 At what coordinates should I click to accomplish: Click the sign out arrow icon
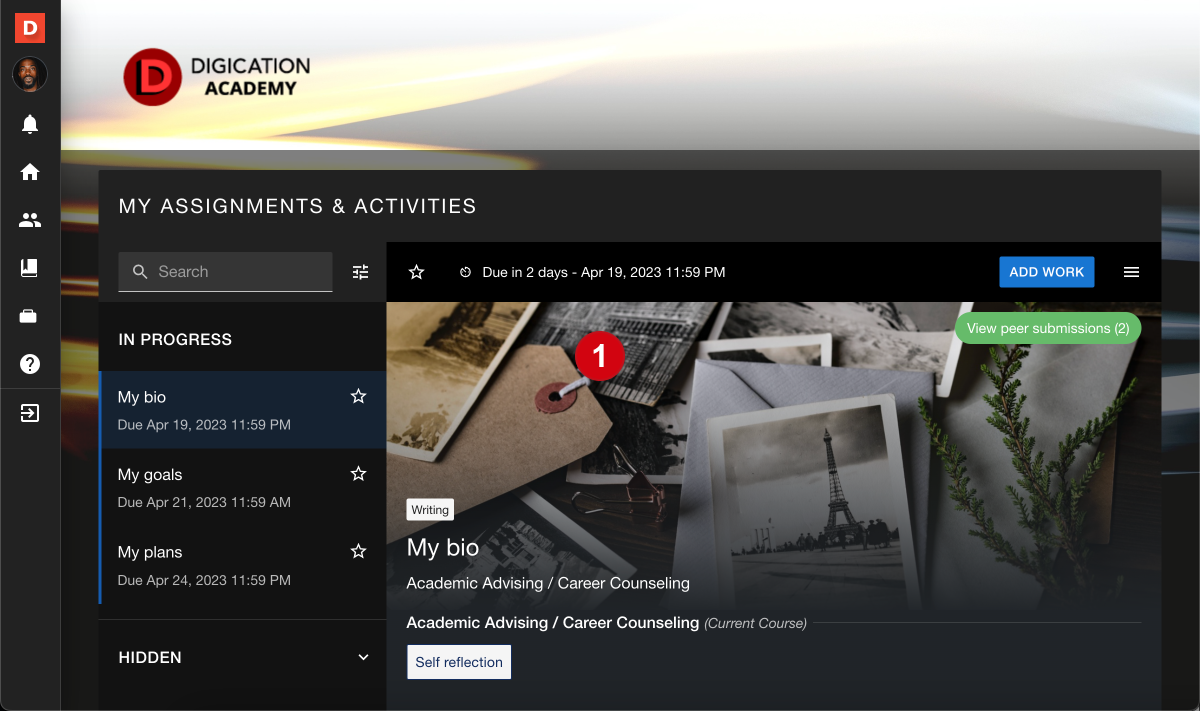30,413
